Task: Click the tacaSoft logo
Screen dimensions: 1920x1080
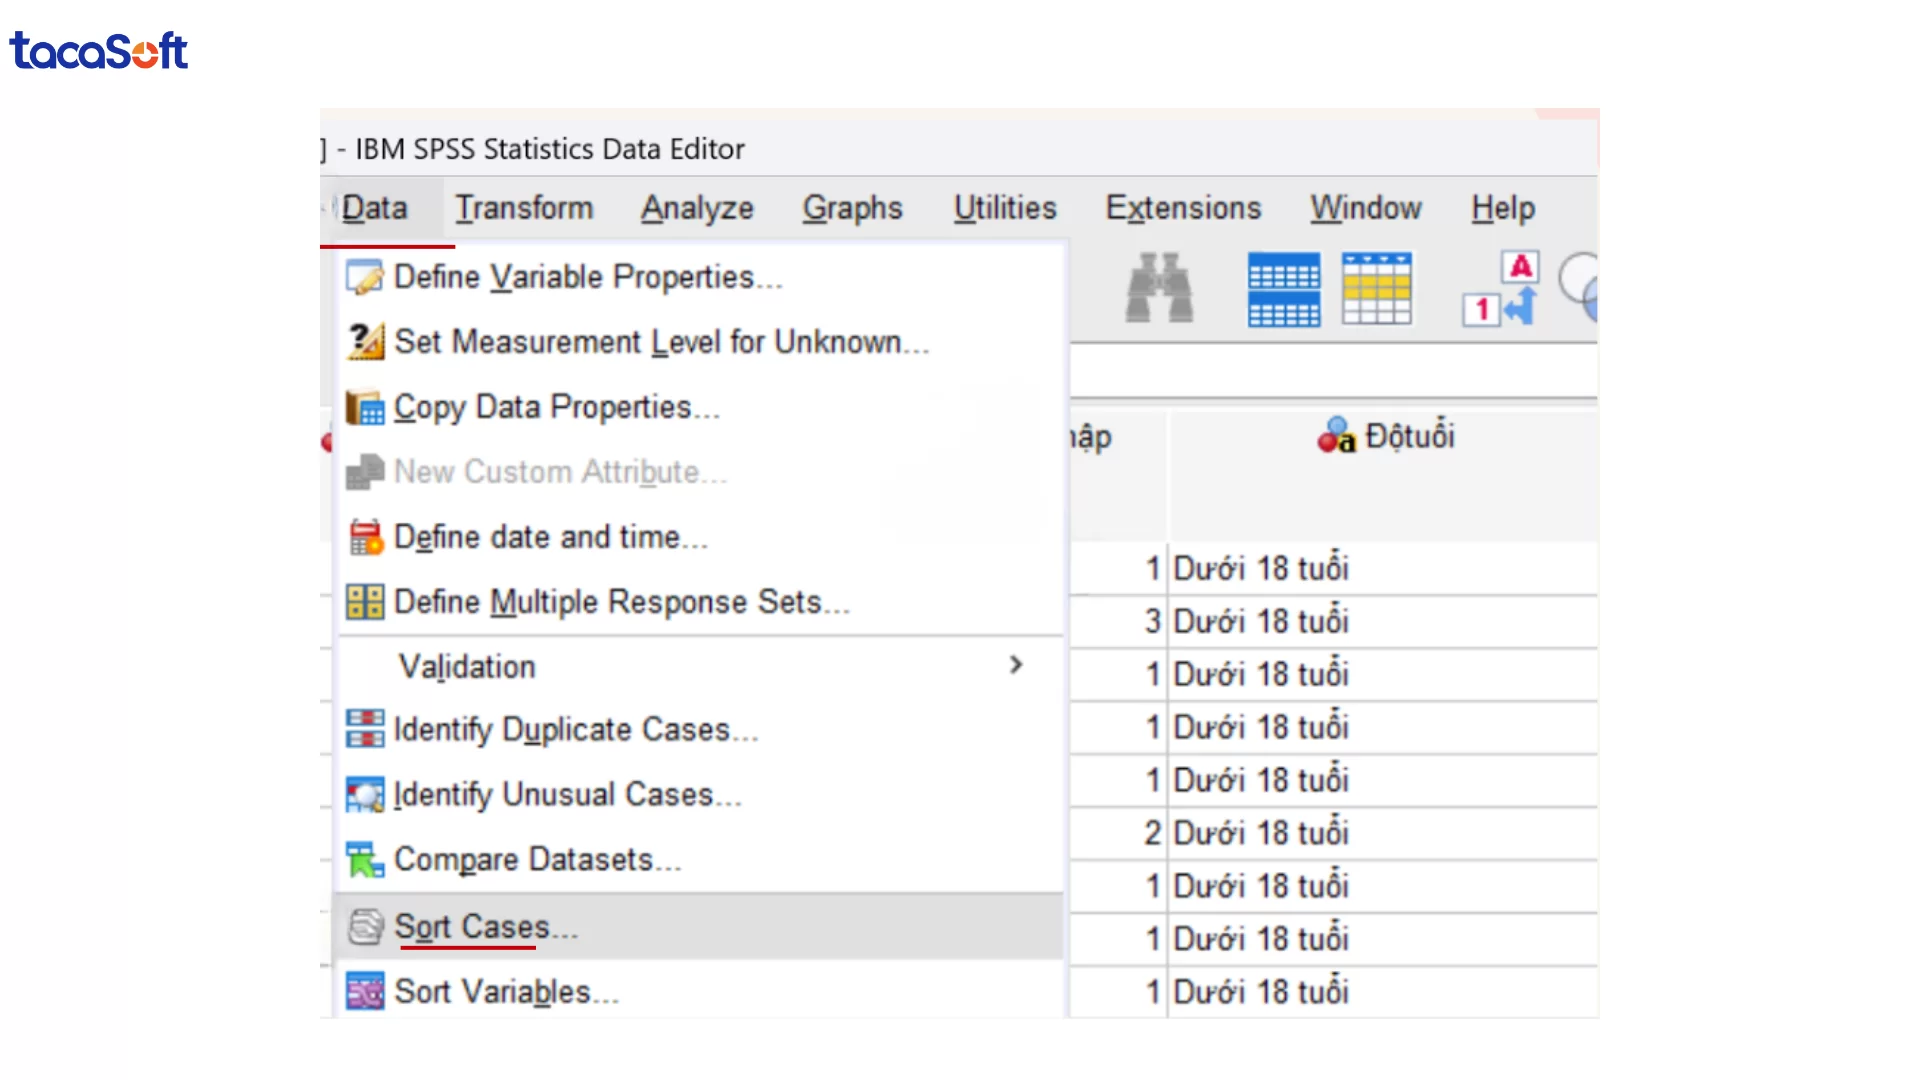Action: click(98, 50)
